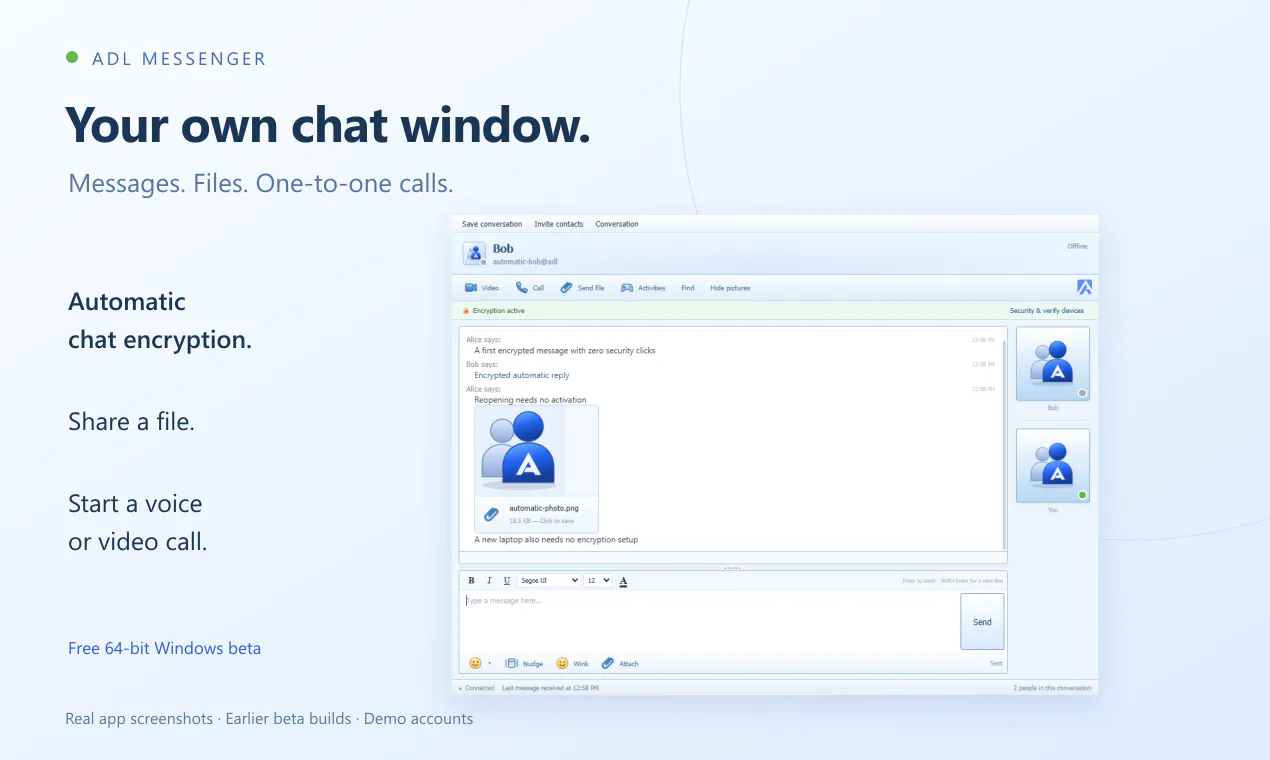This screenshot has width=1270, height=760.
Task: Click message 'Encrypted automatic reply'
Action: 522,376
